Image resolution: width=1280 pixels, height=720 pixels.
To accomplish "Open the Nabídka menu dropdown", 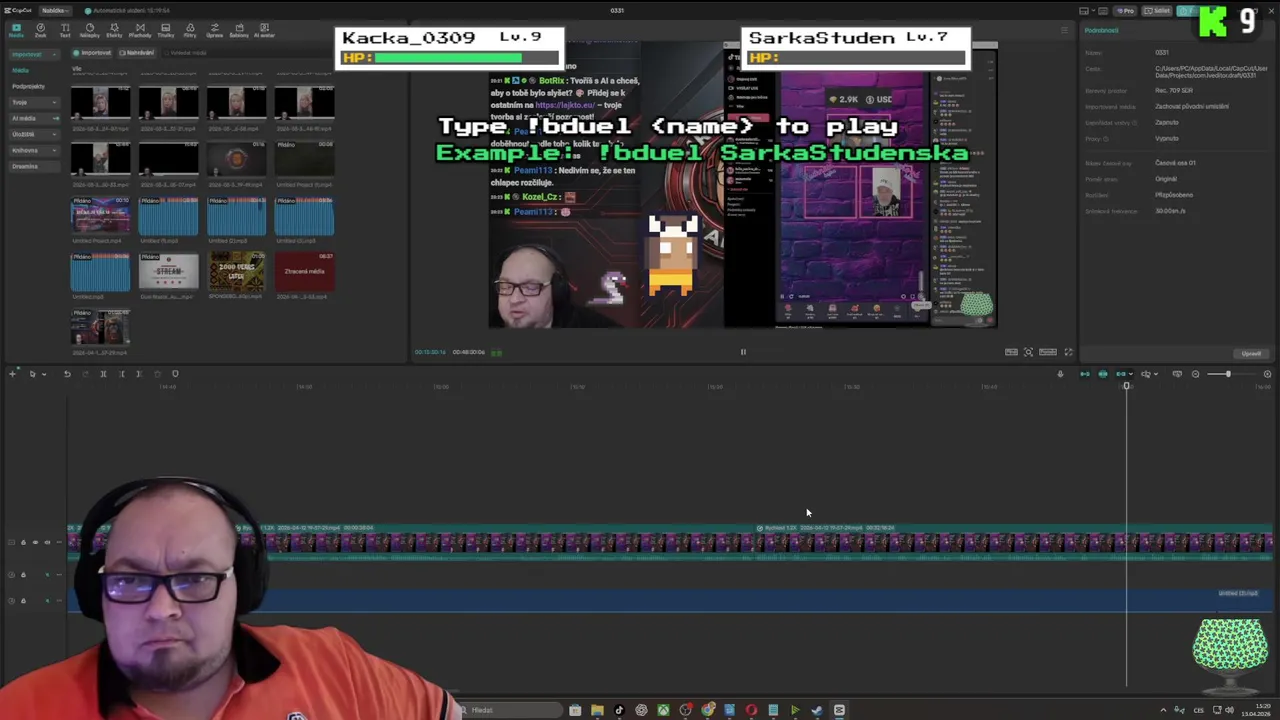I will [55, 11].
